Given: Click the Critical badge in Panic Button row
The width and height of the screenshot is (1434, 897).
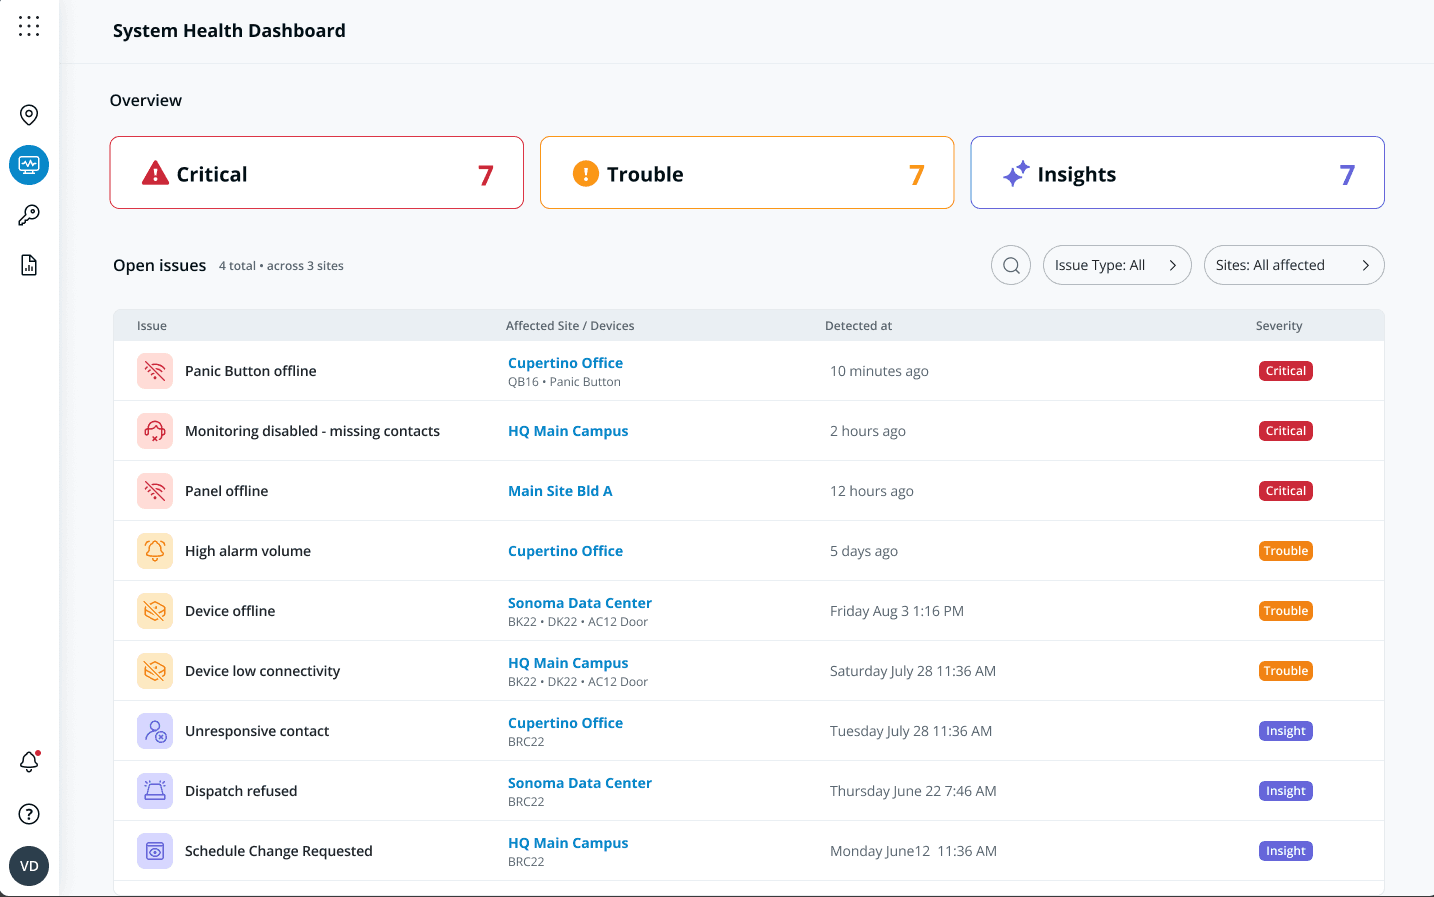Looking at the screenshot, I should 1286,371.
